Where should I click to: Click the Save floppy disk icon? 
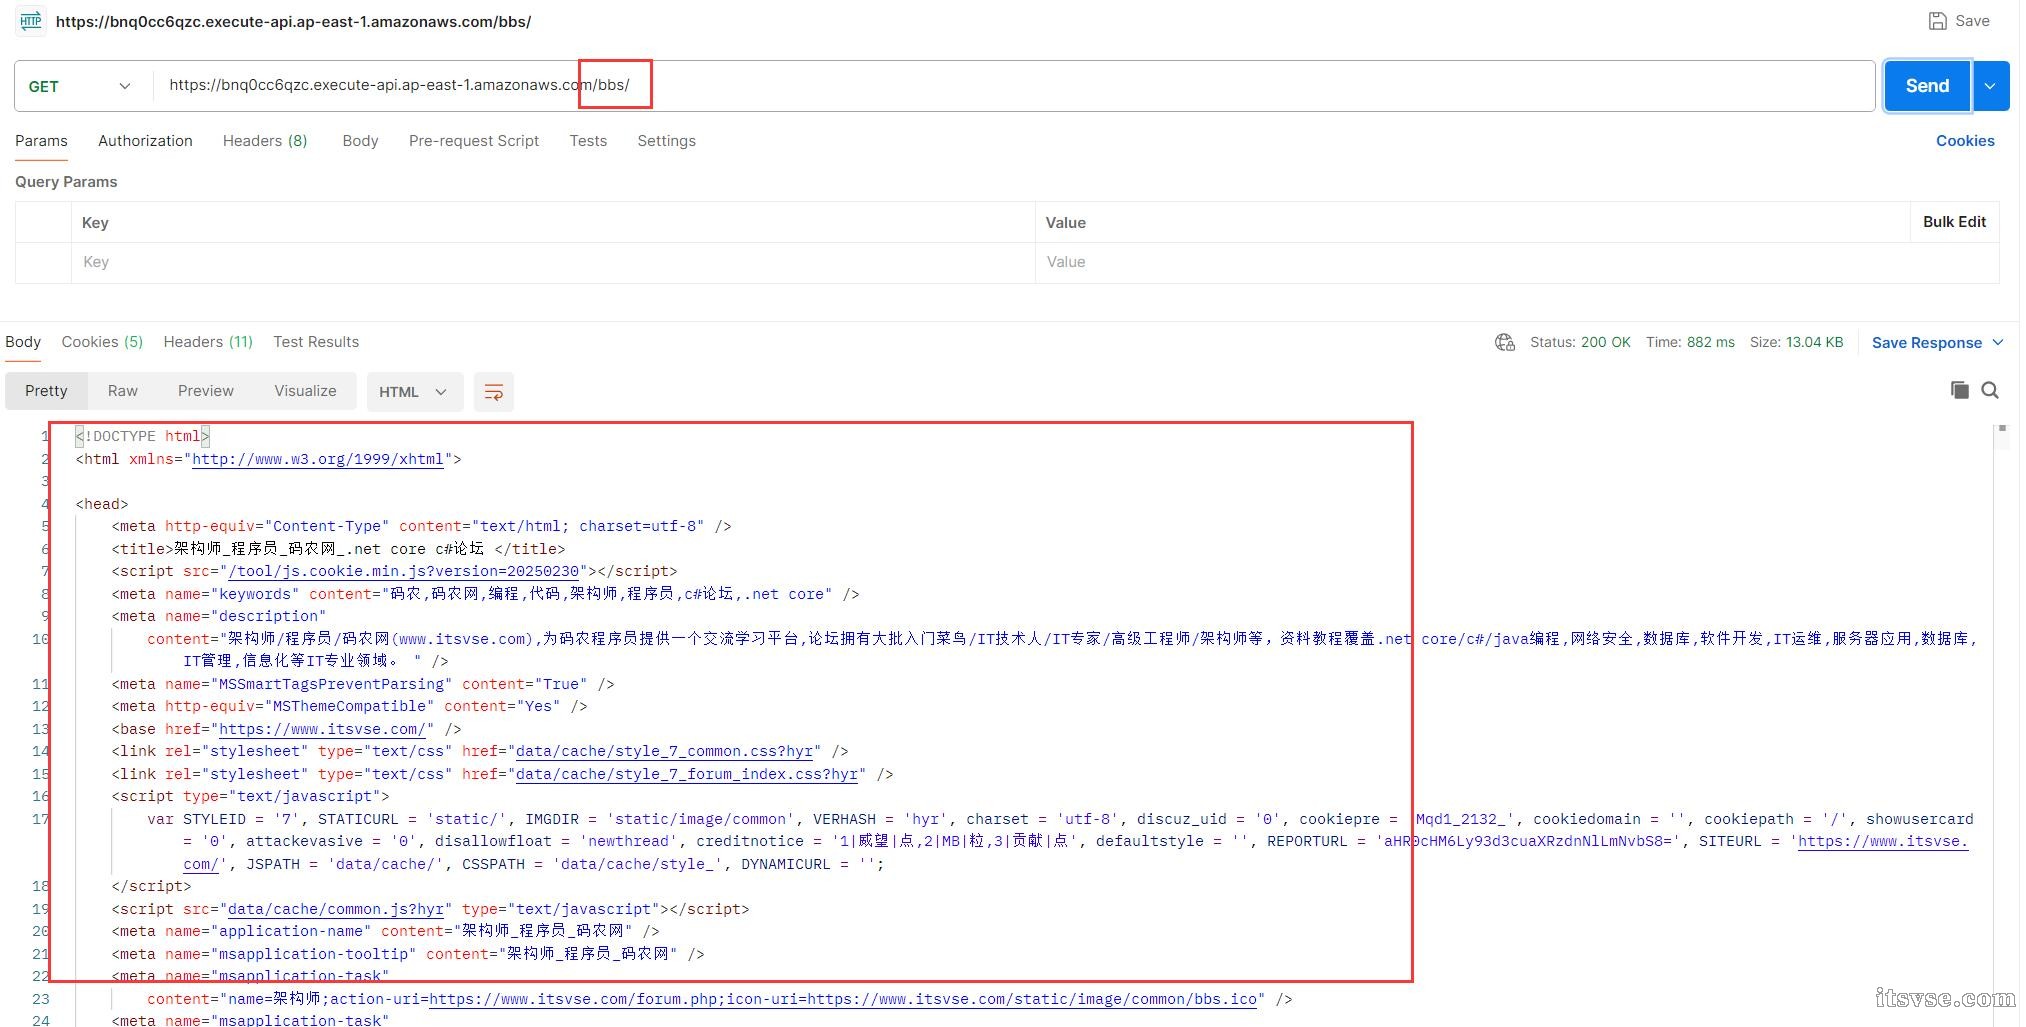1937,21
